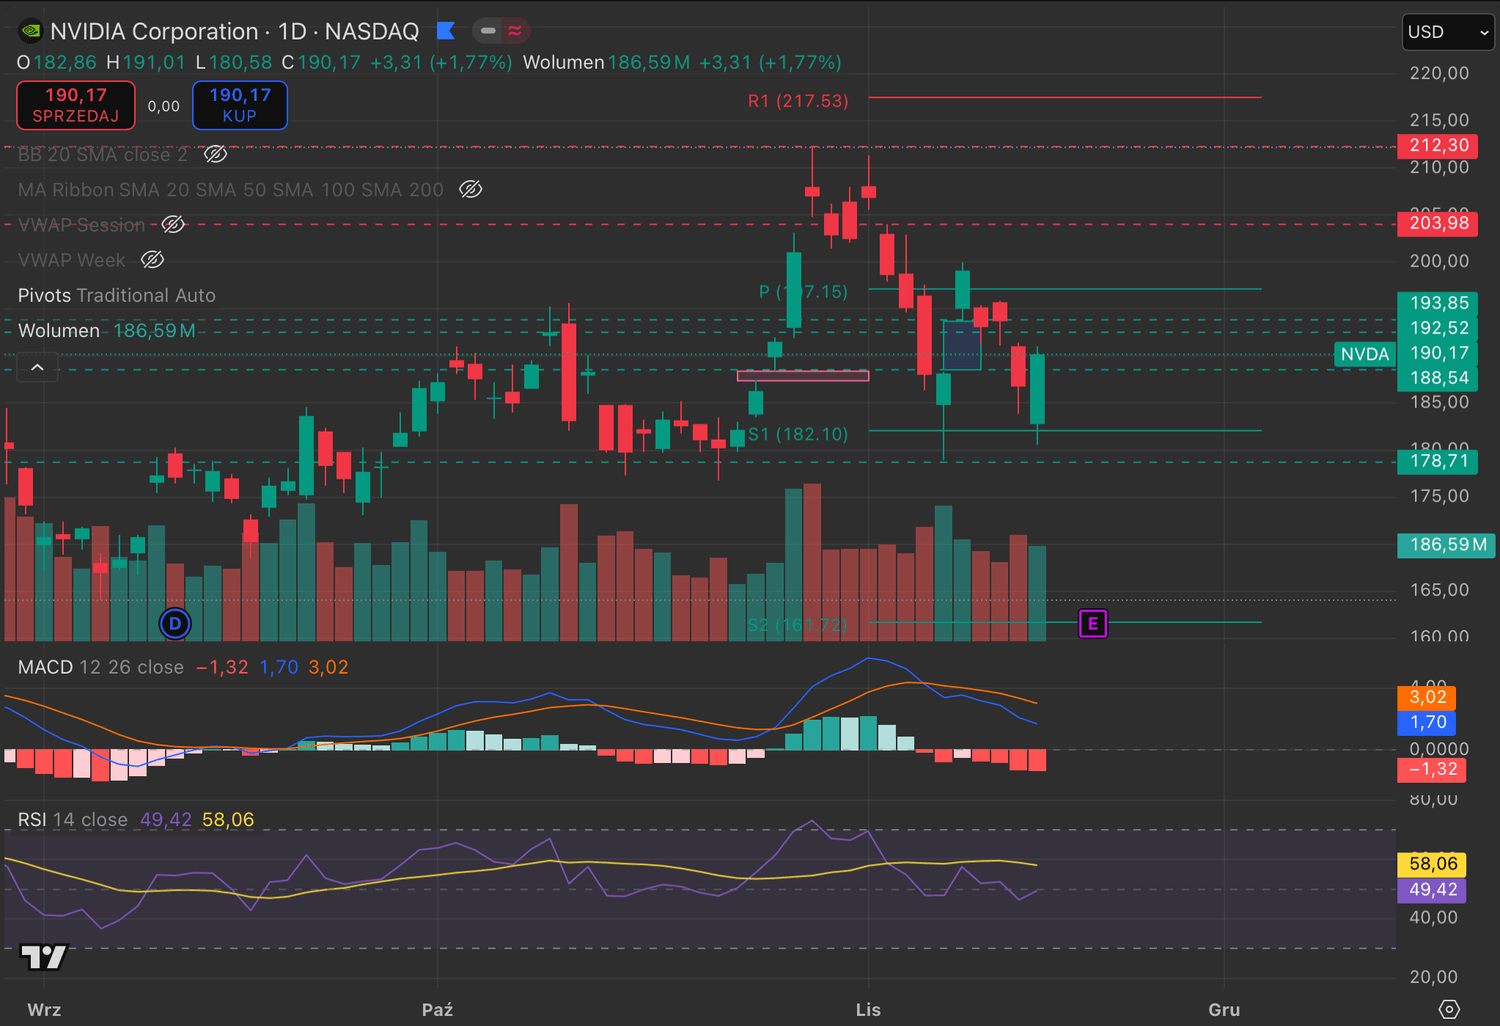
Task: Click the gray dash market status indicator
Action: [488, 31]
